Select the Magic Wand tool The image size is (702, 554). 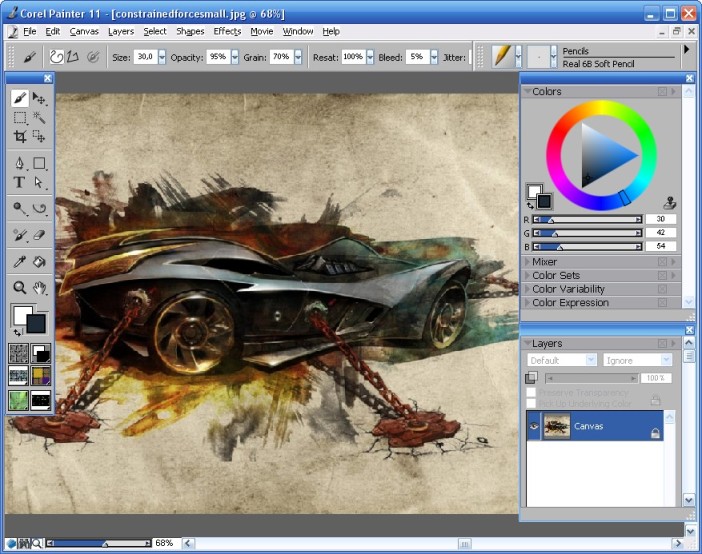coord(39,117)
